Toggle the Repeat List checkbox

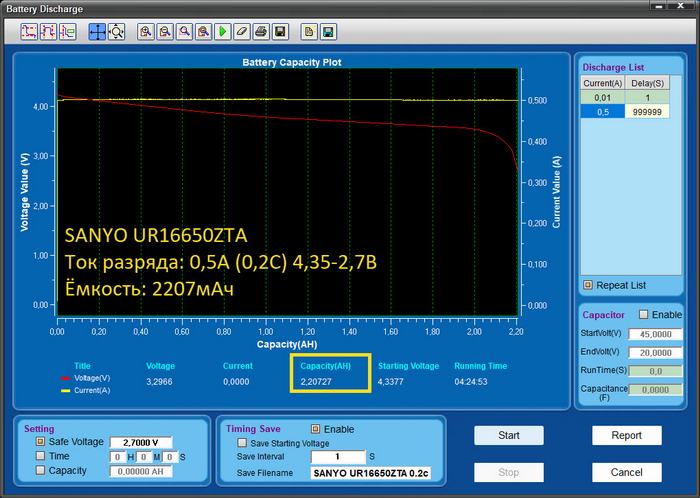pyautogui.click(x=588, y=285)
